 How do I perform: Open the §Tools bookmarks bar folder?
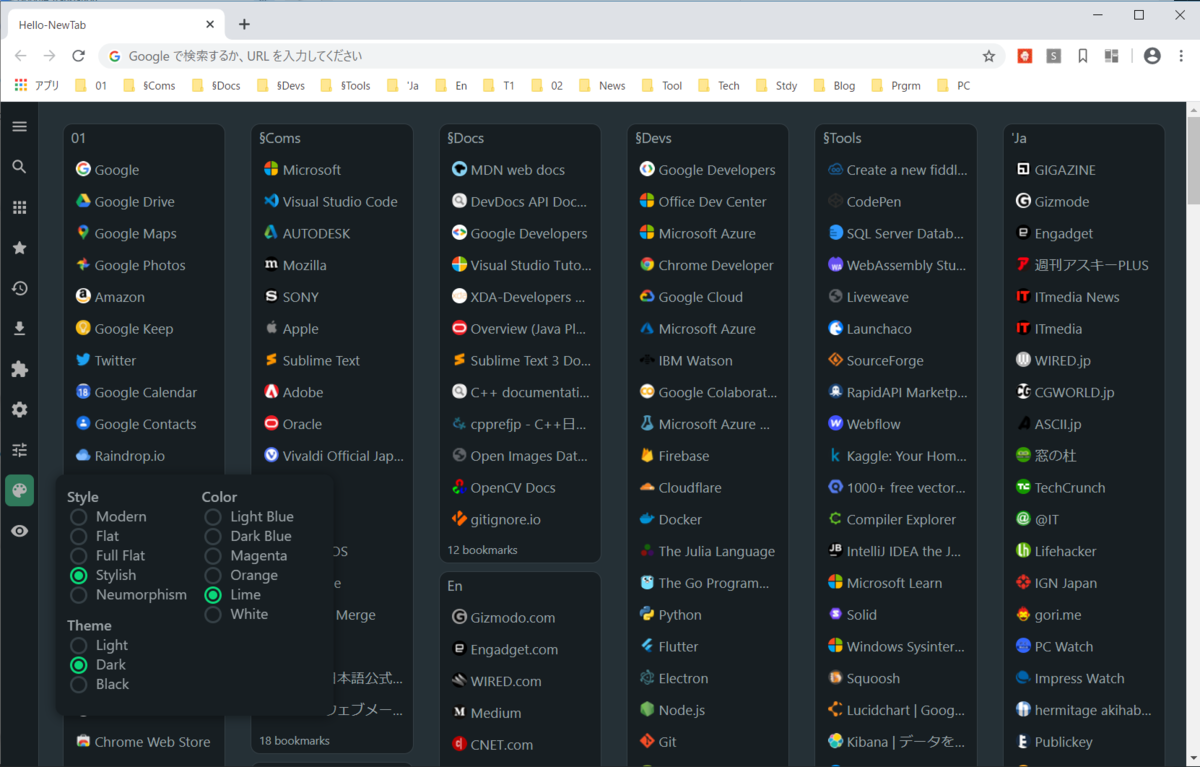point(345,85)
